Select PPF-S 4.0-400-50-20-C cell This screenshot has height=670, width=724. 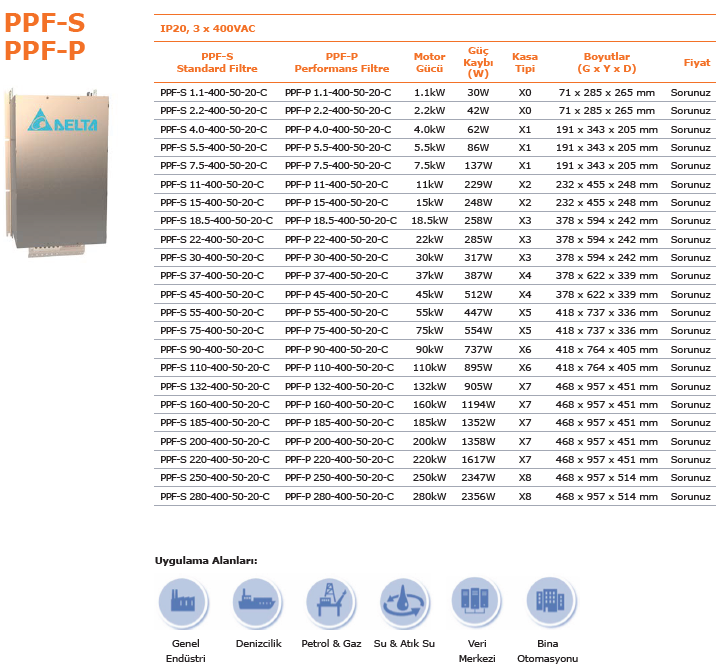[213, 129]
